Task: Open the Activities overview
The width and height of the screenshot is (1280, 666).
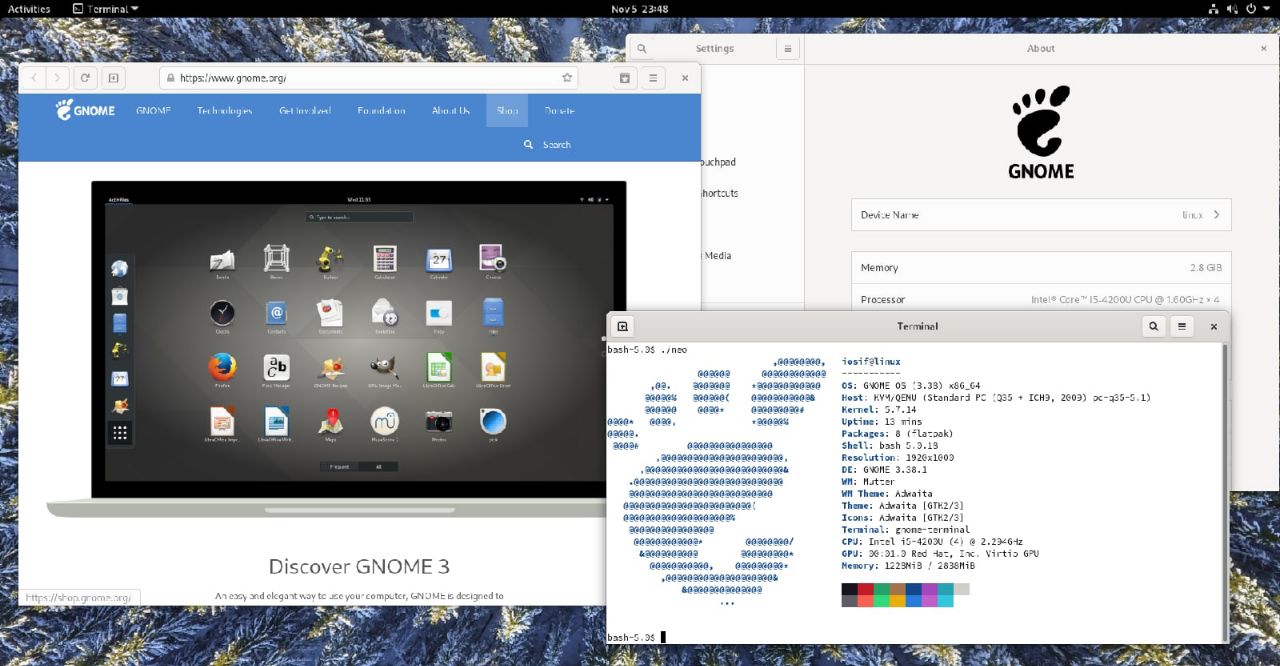Action: tap(29, 9)
